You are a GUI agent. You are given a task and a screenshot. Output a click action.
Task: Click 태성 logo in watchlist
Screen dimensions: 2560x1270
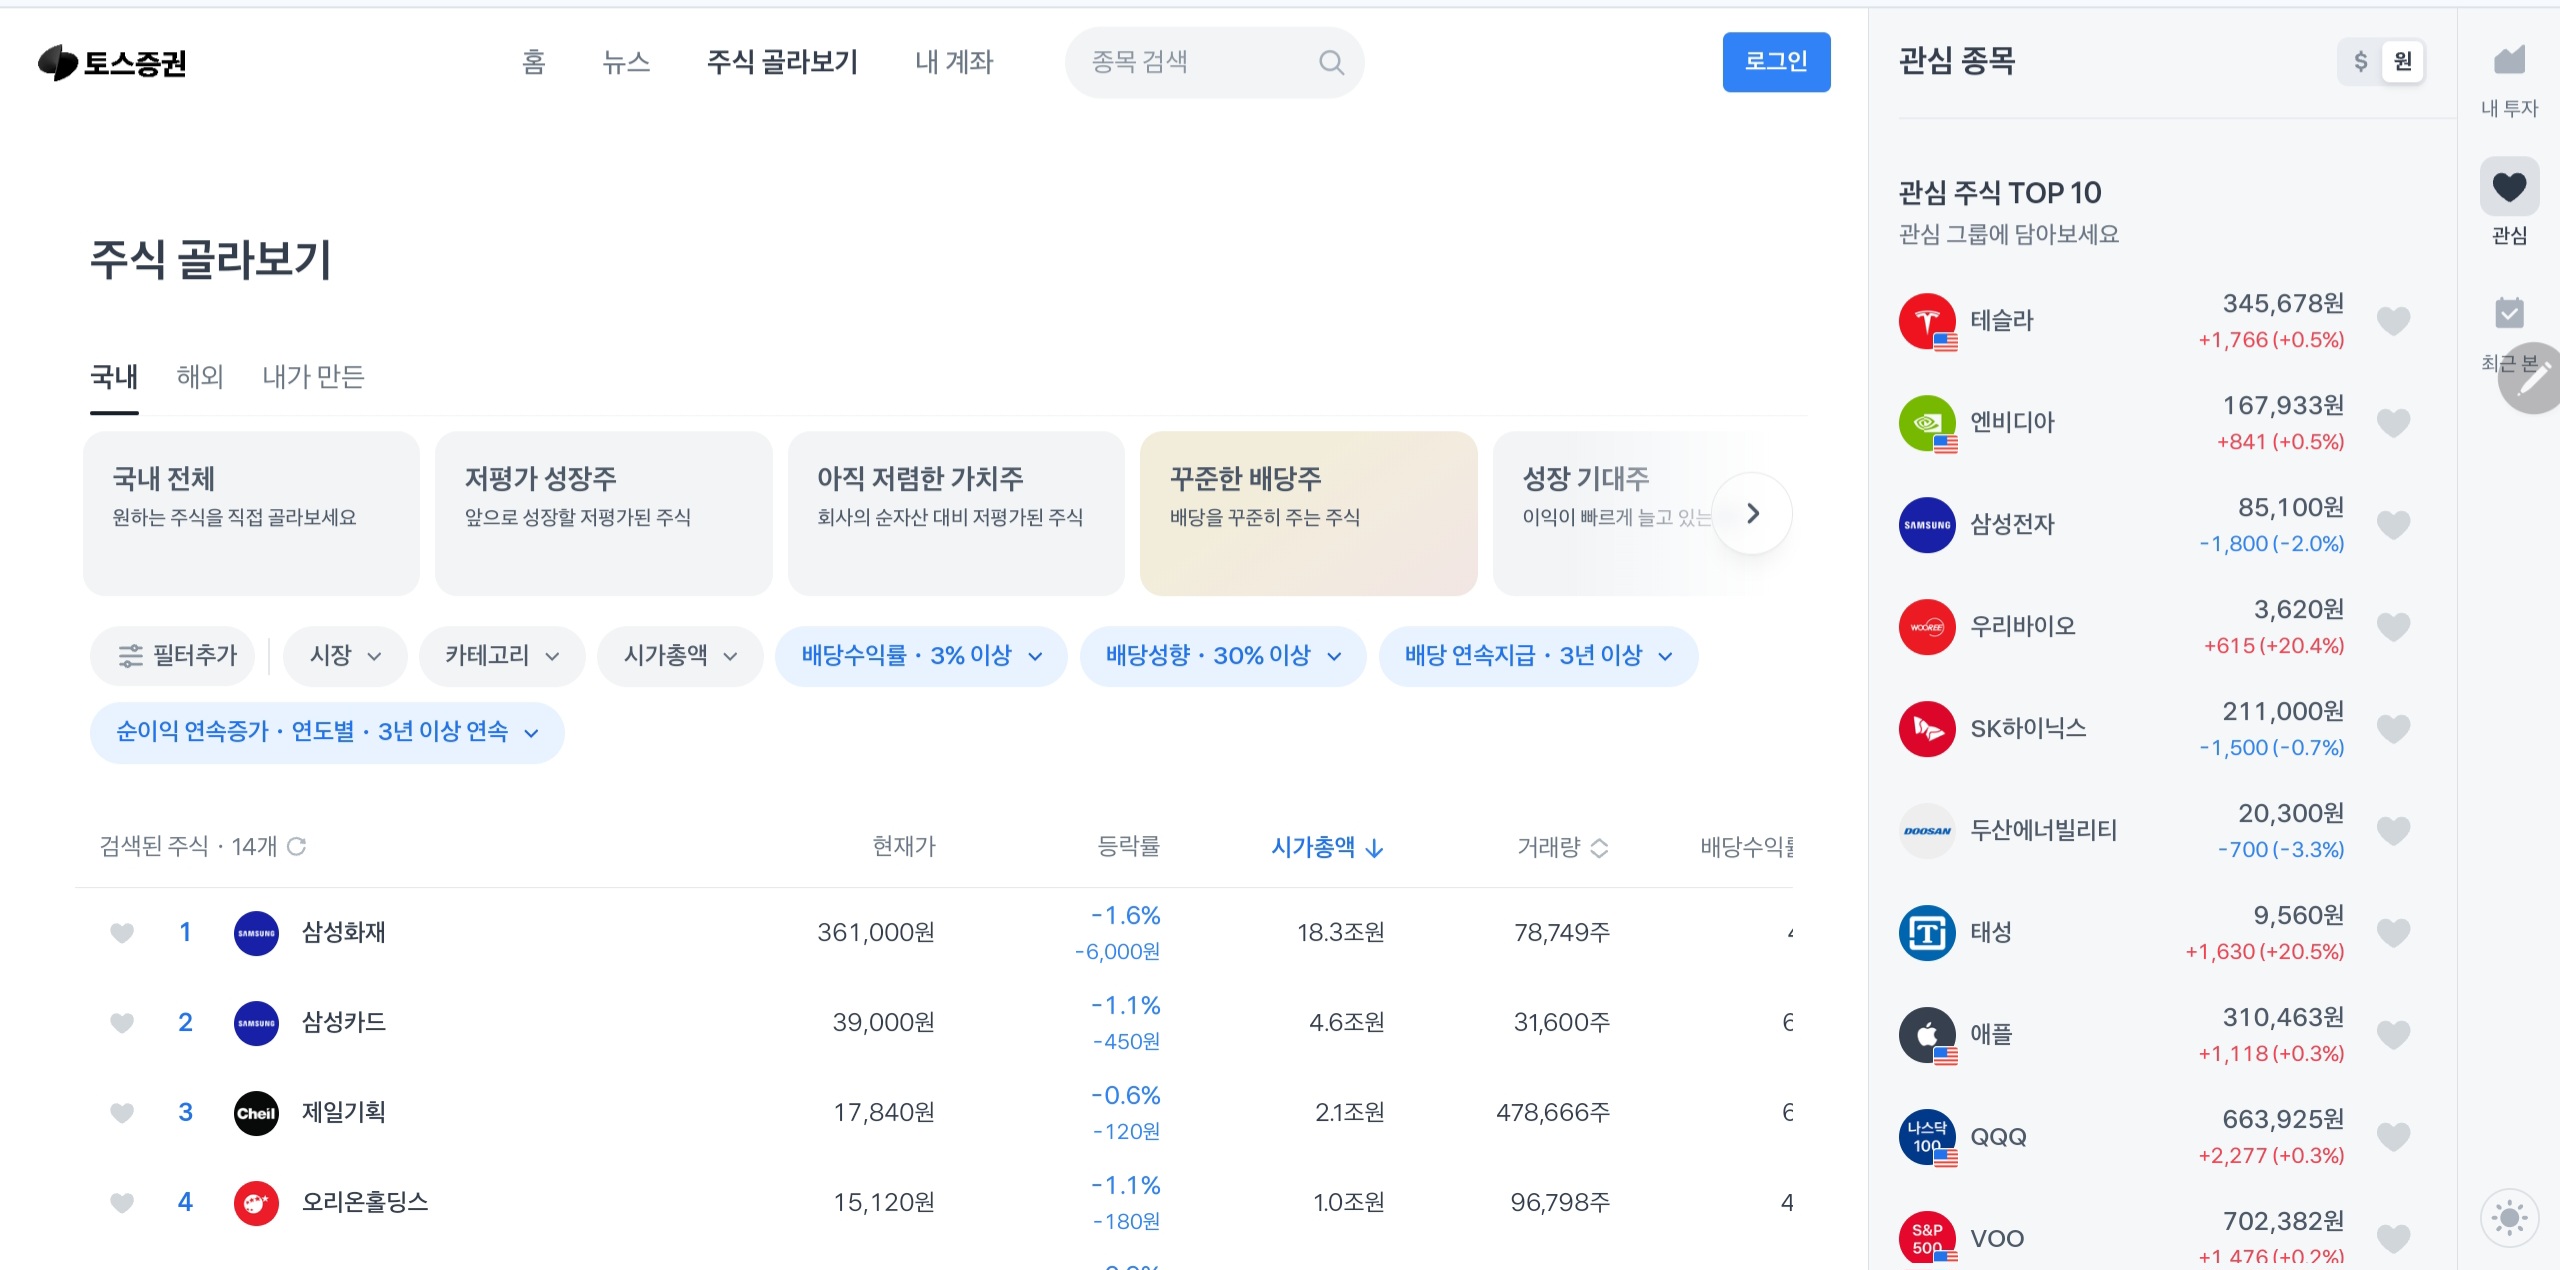coord(1927,933)
